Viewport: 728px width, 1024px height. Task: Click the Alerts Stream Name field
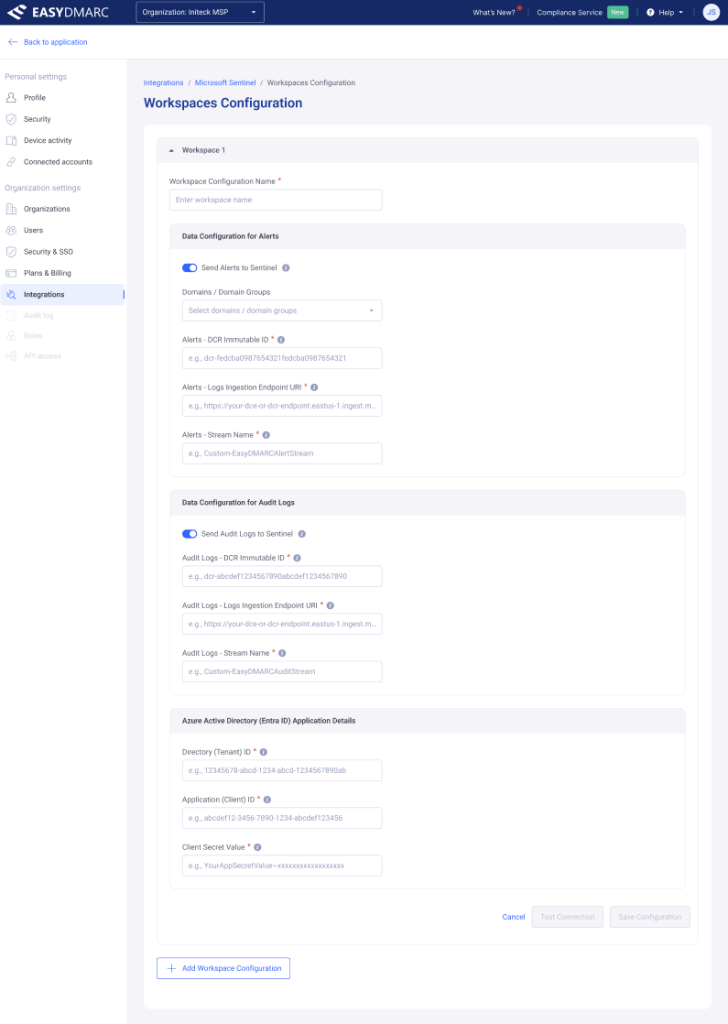(282, 453)
